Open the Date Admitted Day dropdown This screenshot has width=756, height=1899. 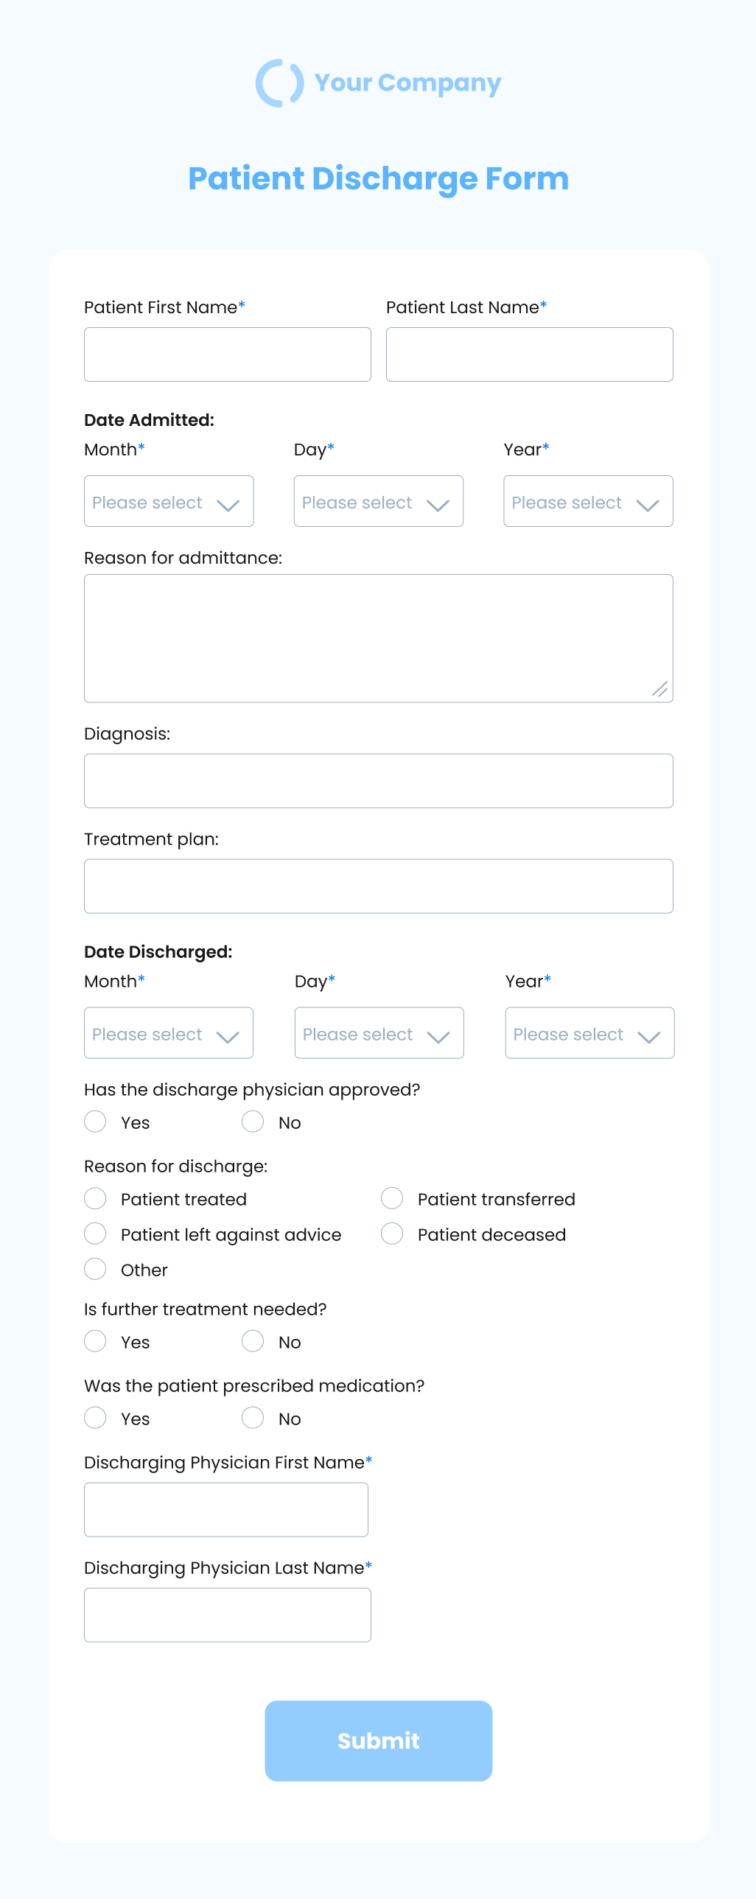point(378,501)
